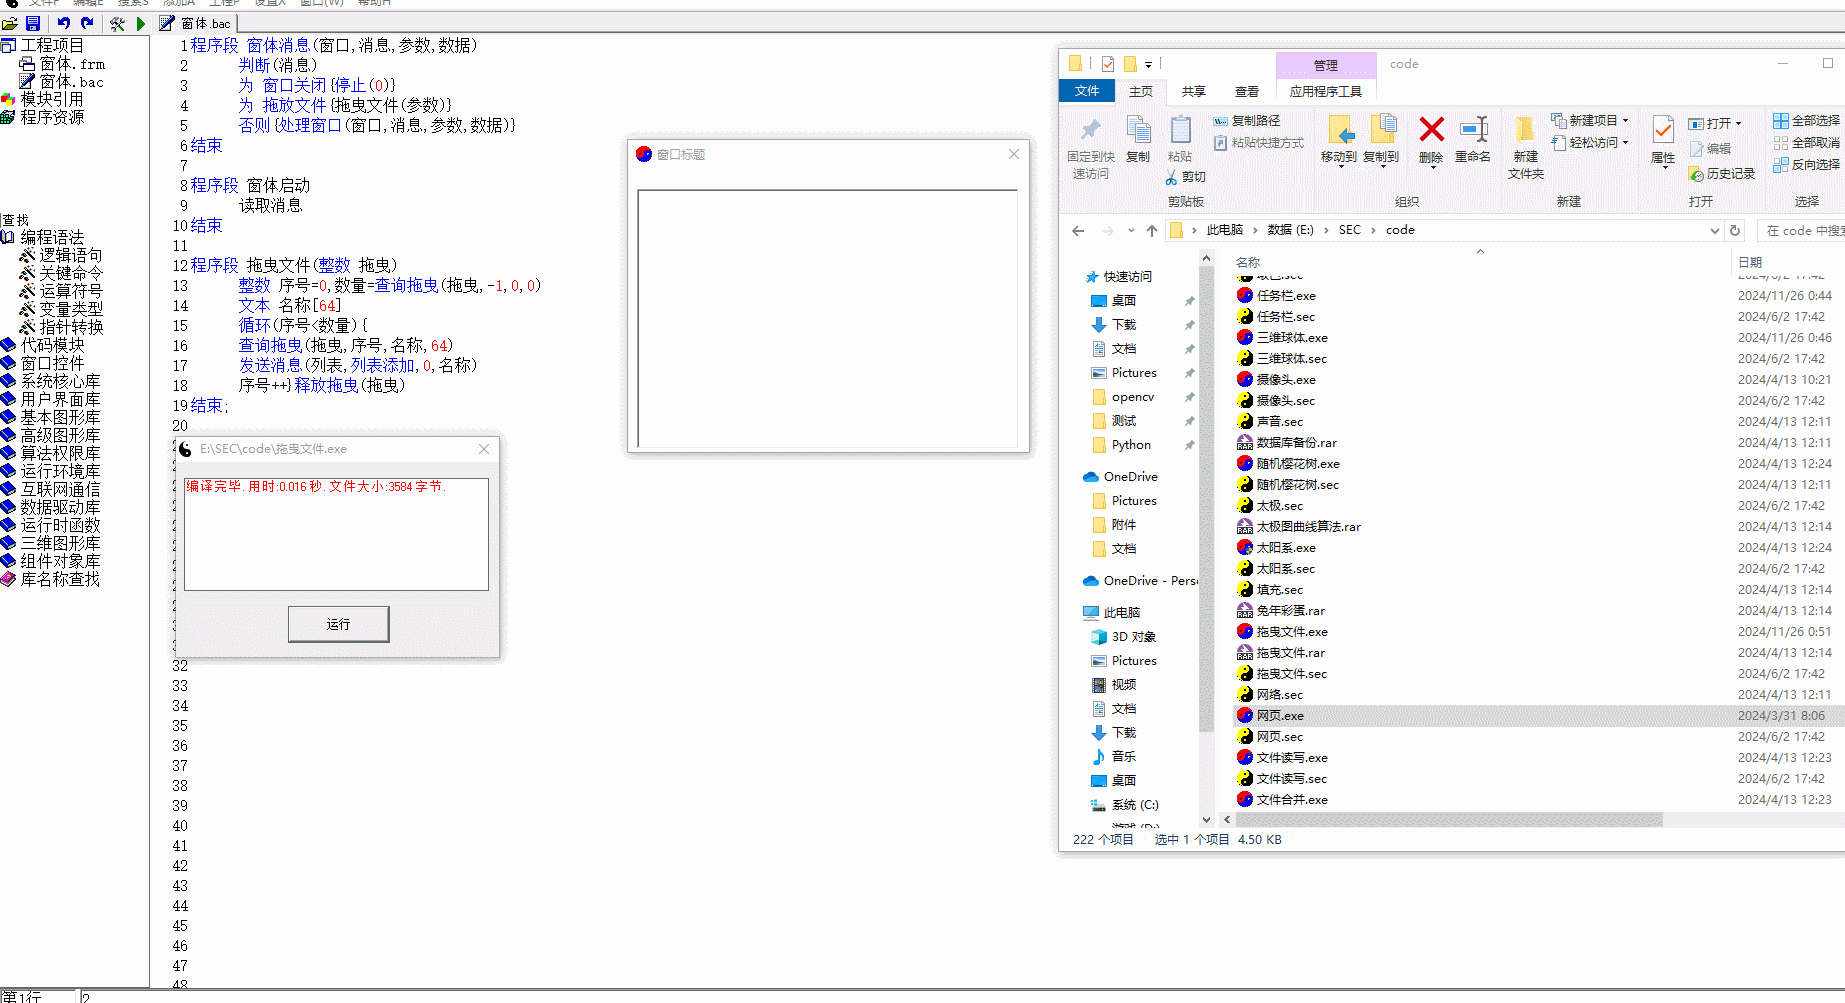Click 全部选择 in the ribbon

(1806, 121)
